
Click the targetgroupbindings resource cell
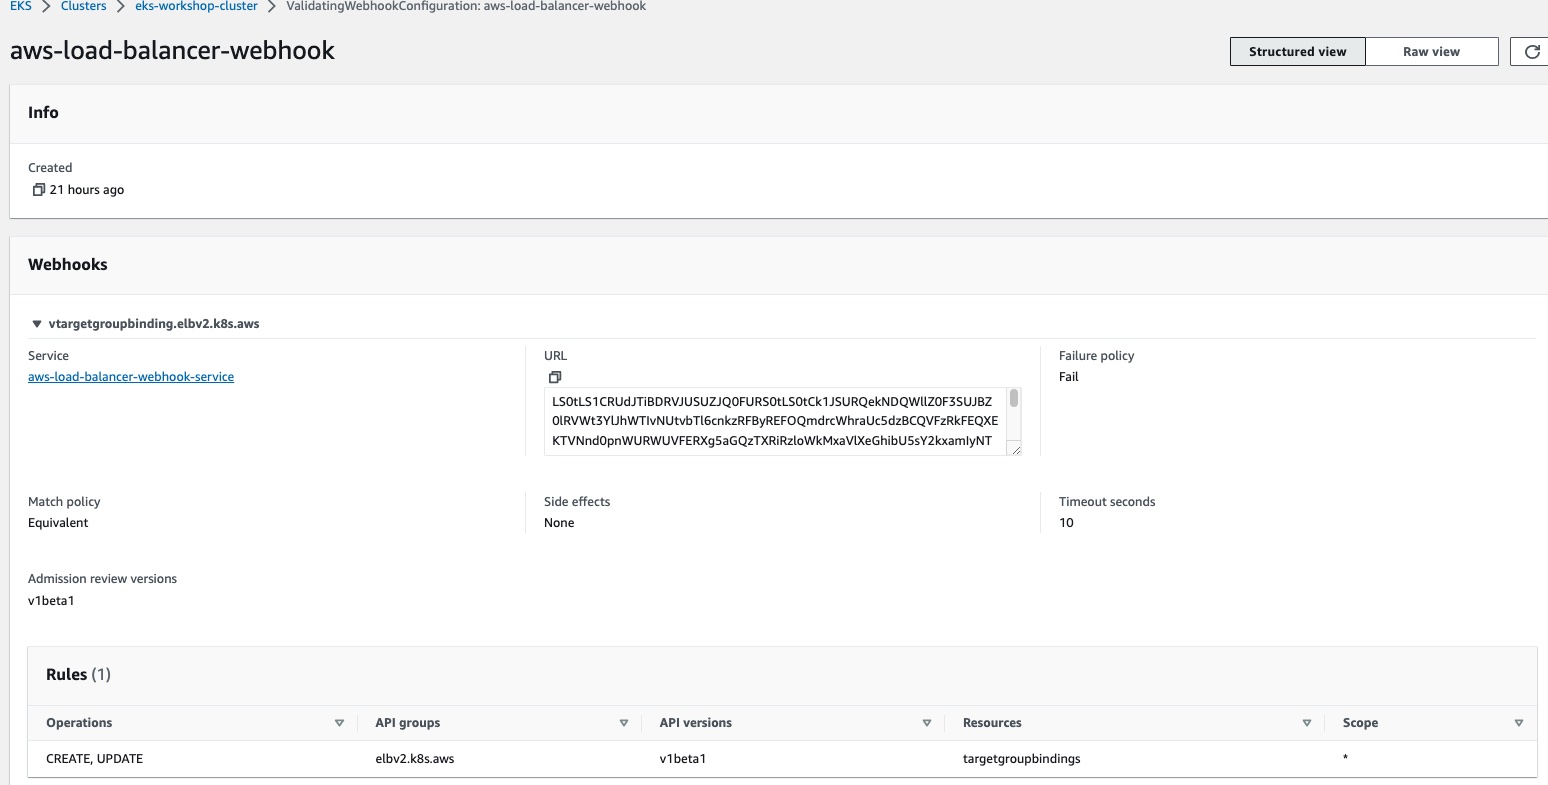1021,759
